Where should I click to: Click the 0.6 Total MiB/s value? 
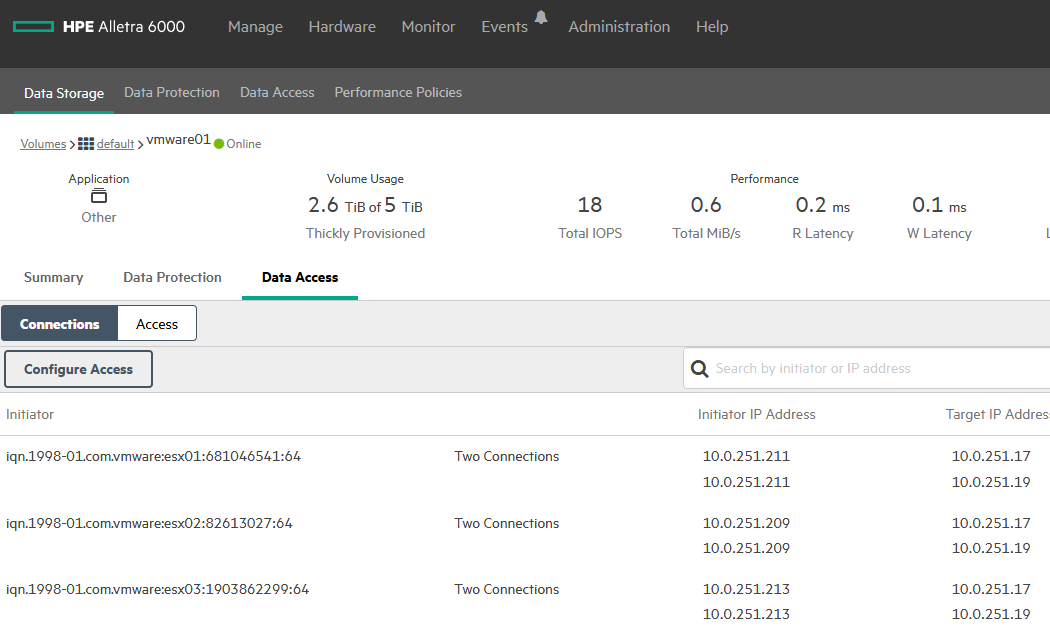coord(706,205)
